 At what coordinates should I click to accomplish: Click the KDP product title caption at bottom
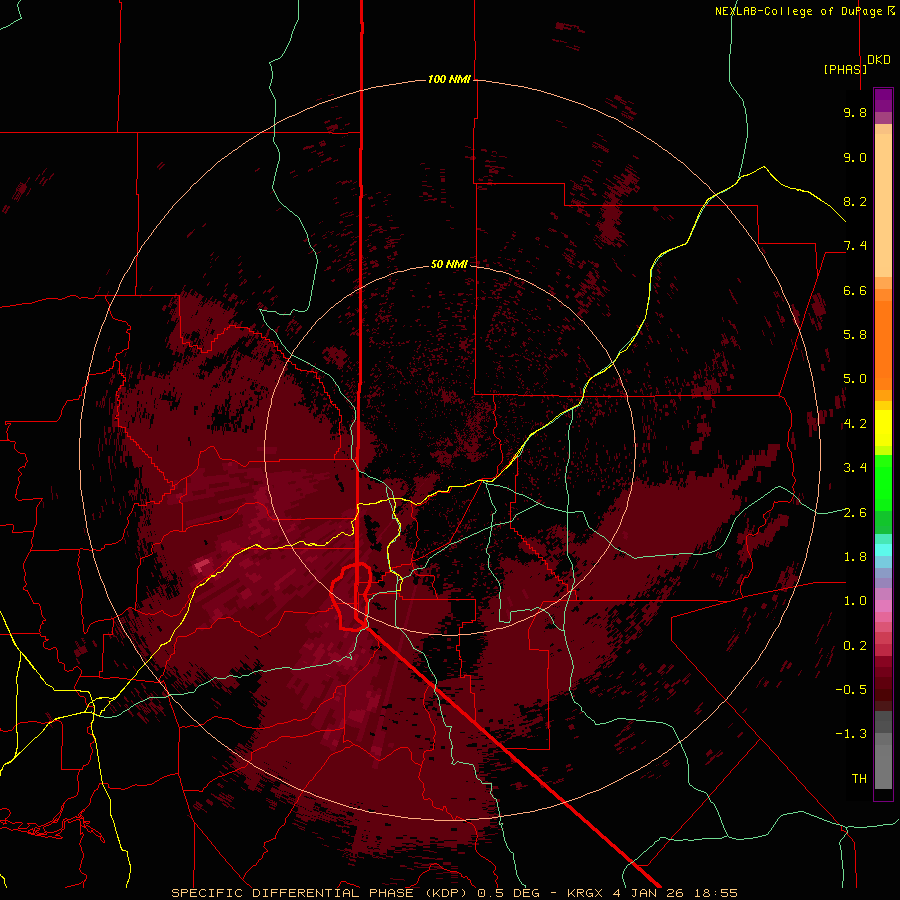[x=455, y=893]
